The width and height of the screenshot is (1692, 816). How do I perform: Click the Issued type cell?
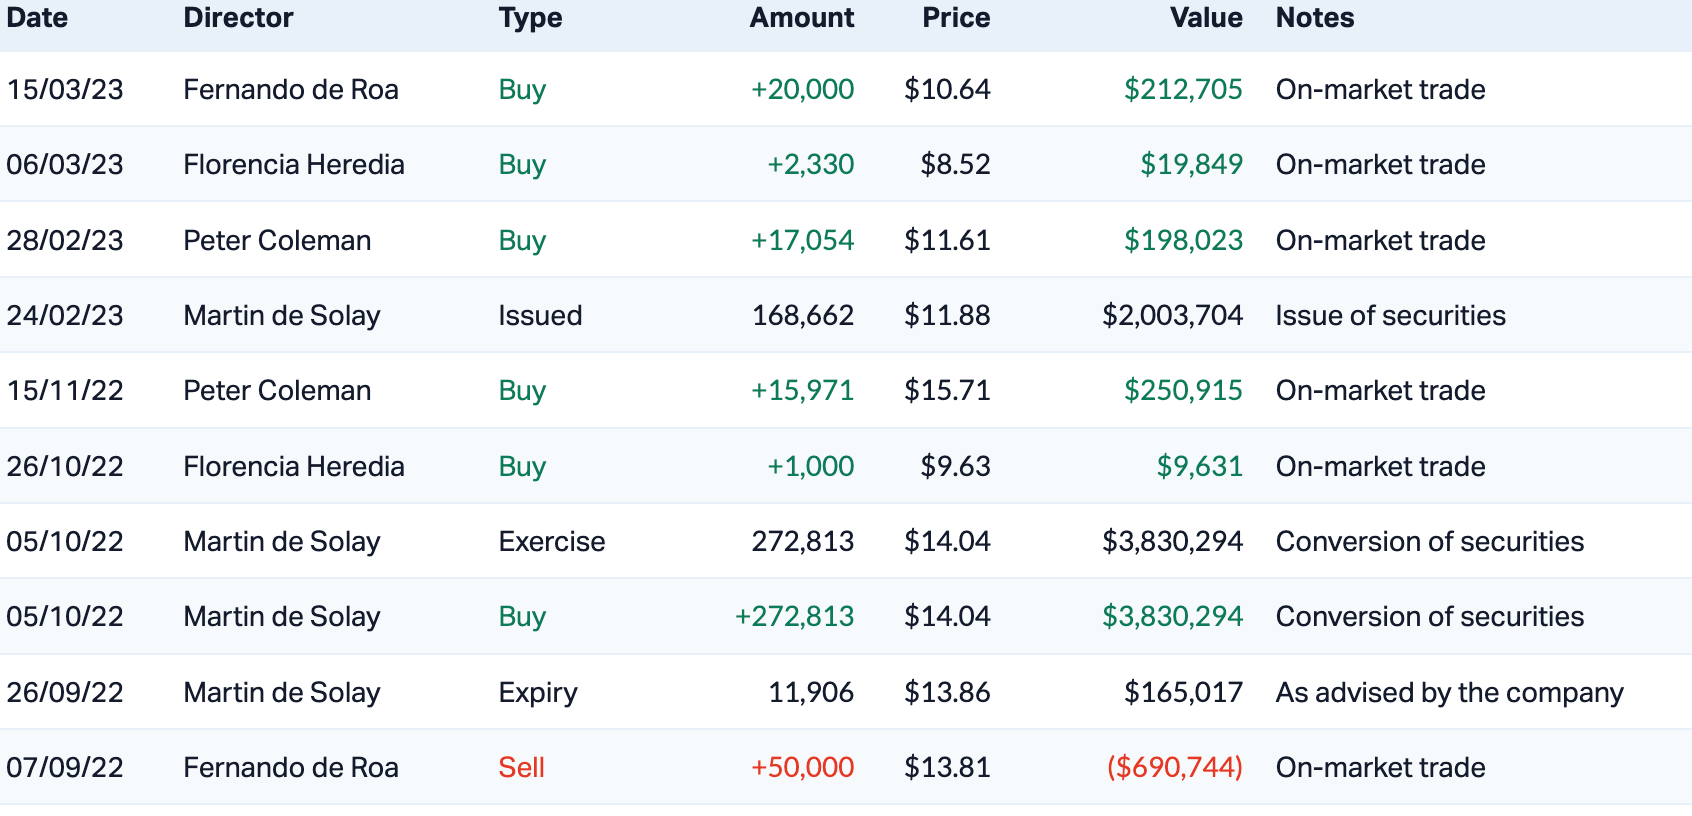point(540,316)
